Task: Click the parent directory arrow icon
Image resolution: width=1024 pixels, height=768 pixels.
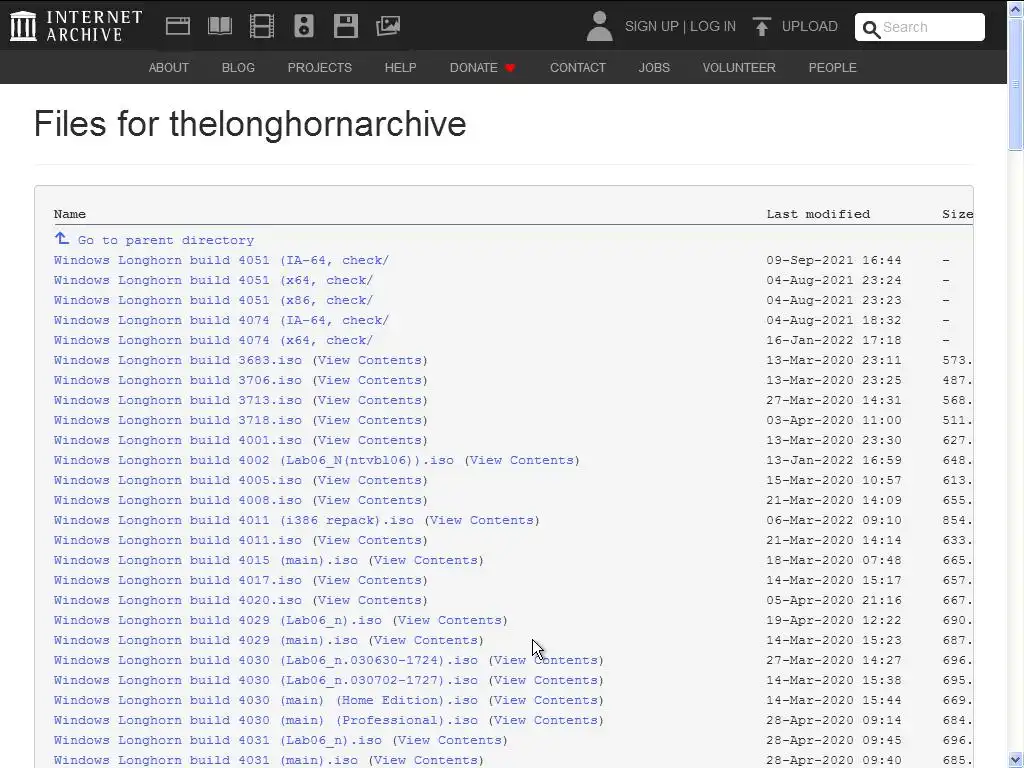Action: [61, 238]
